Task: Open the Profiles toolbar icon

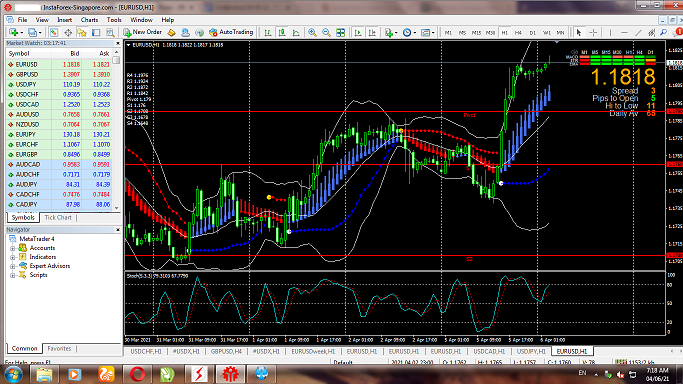Action: pos(33,32)
